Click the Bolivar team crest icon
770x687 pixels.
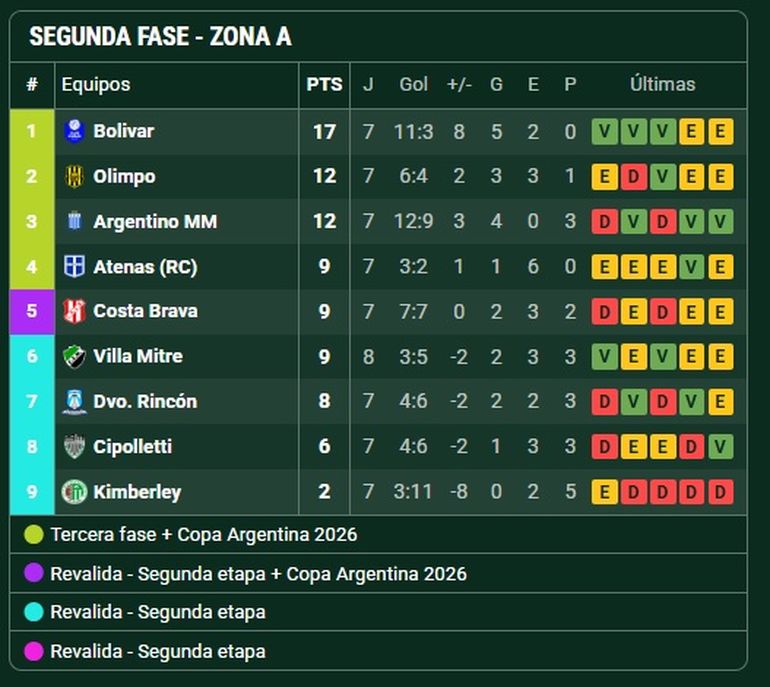(x=74, y=131)
